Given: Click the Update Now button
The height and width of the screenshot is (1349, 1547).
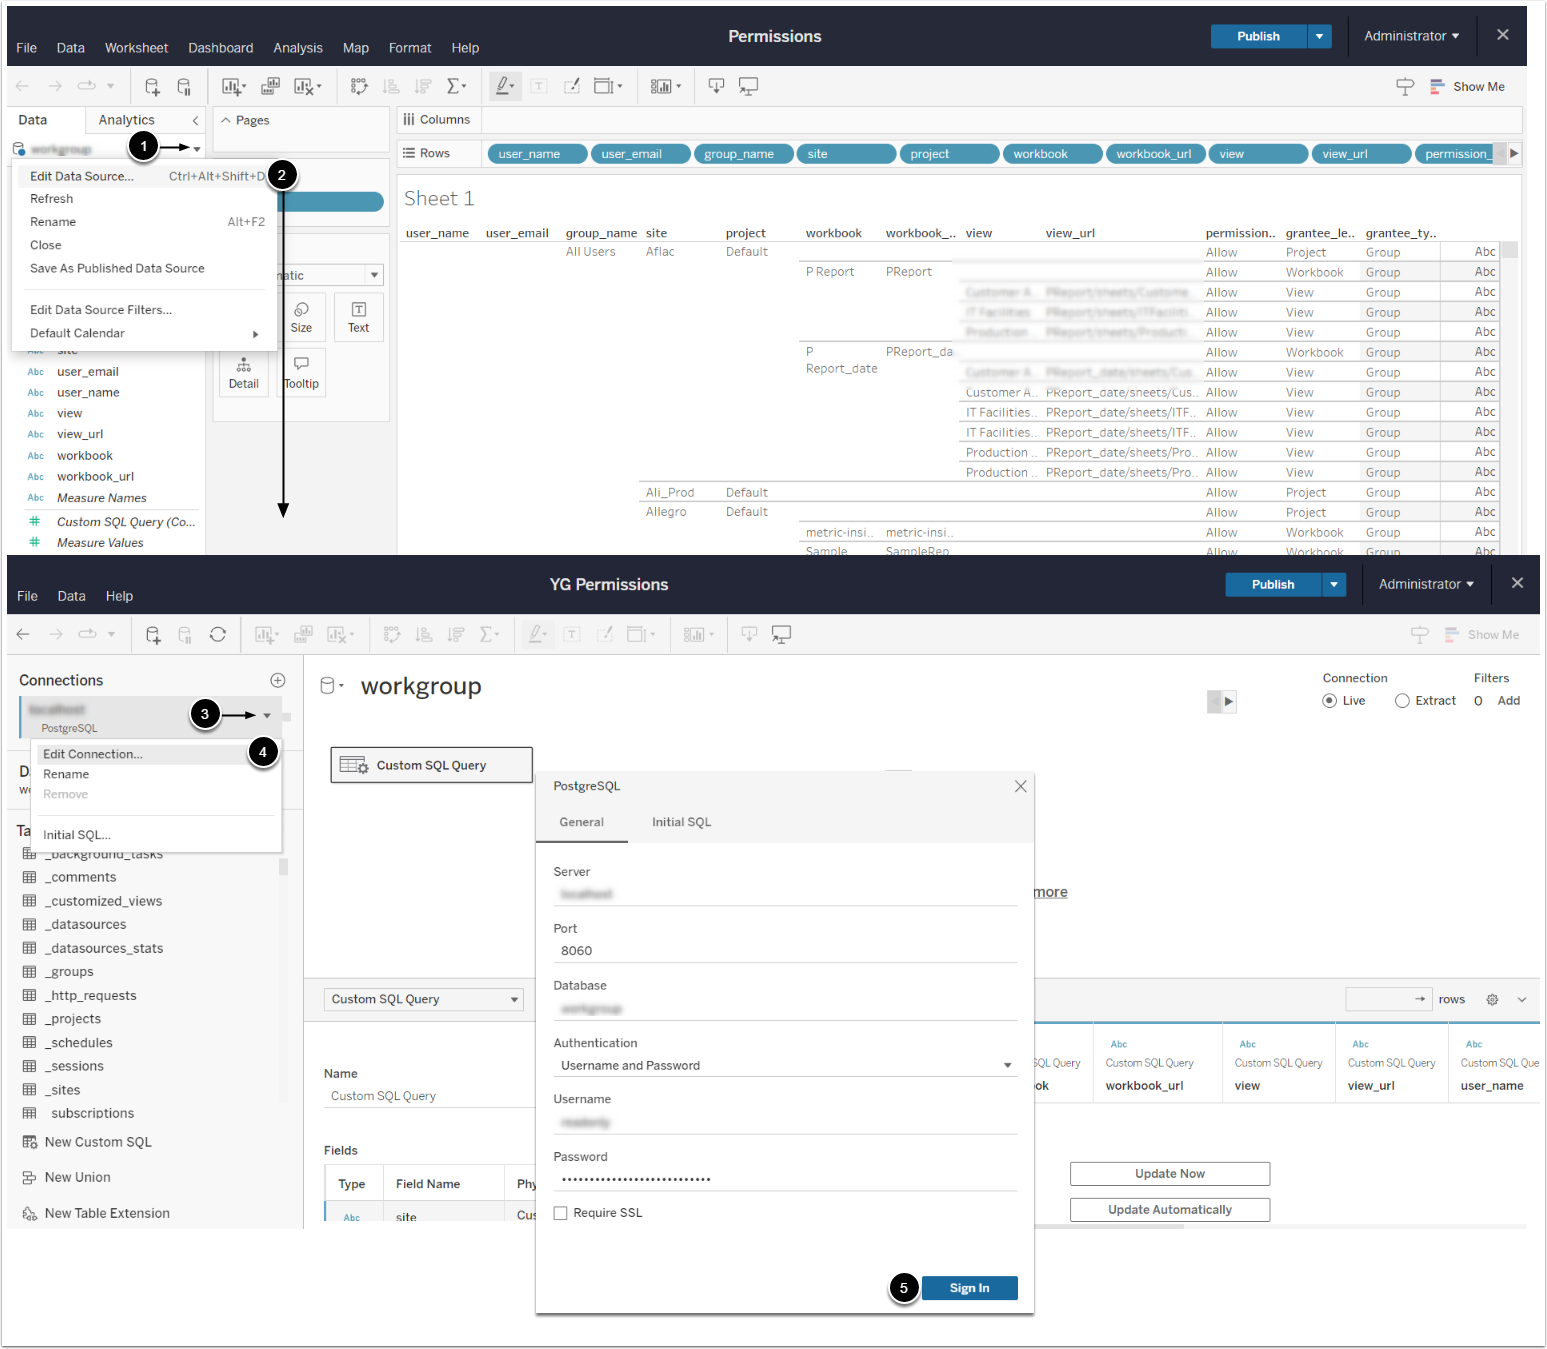Looking at the screenshot, I should pos(1169,1174).
